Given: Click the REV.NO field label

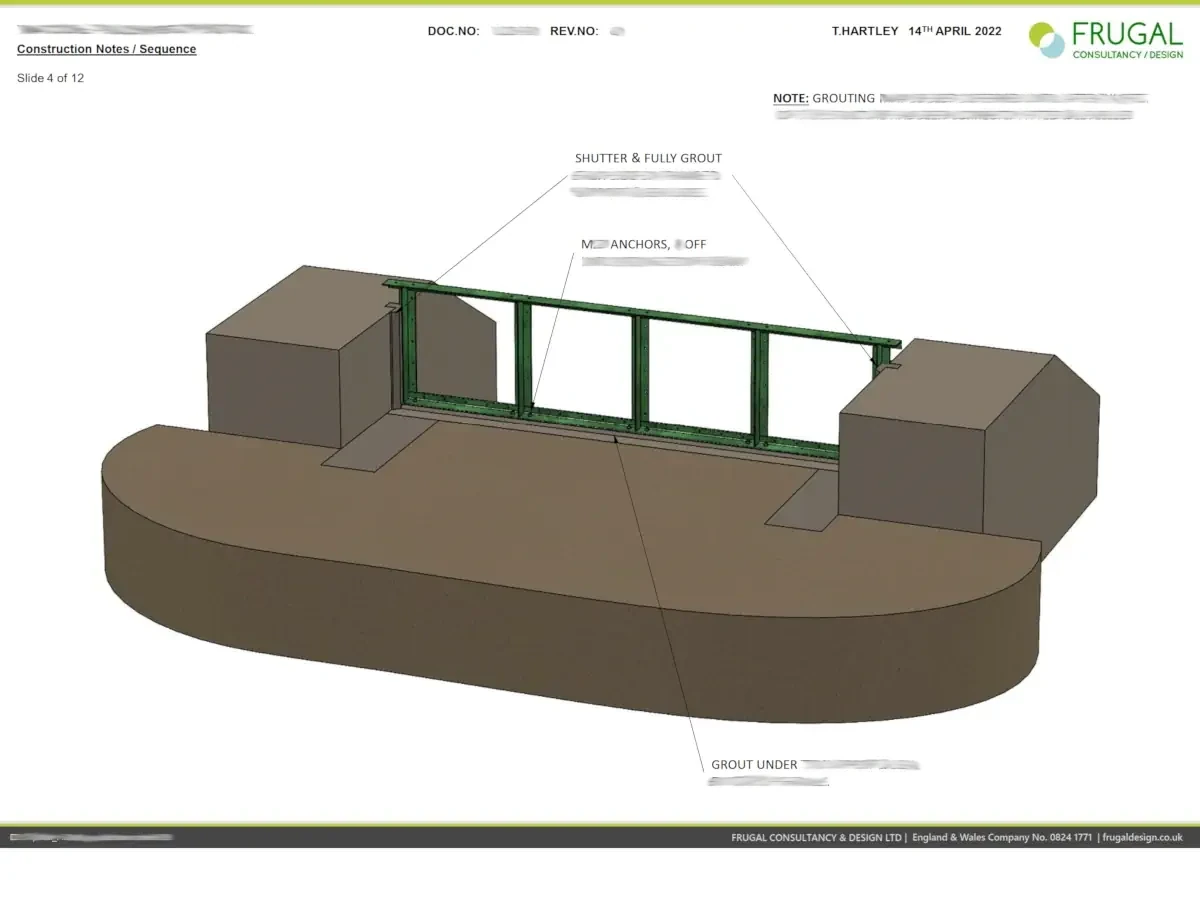Looking at the screenshot, I should click(574, 31).
